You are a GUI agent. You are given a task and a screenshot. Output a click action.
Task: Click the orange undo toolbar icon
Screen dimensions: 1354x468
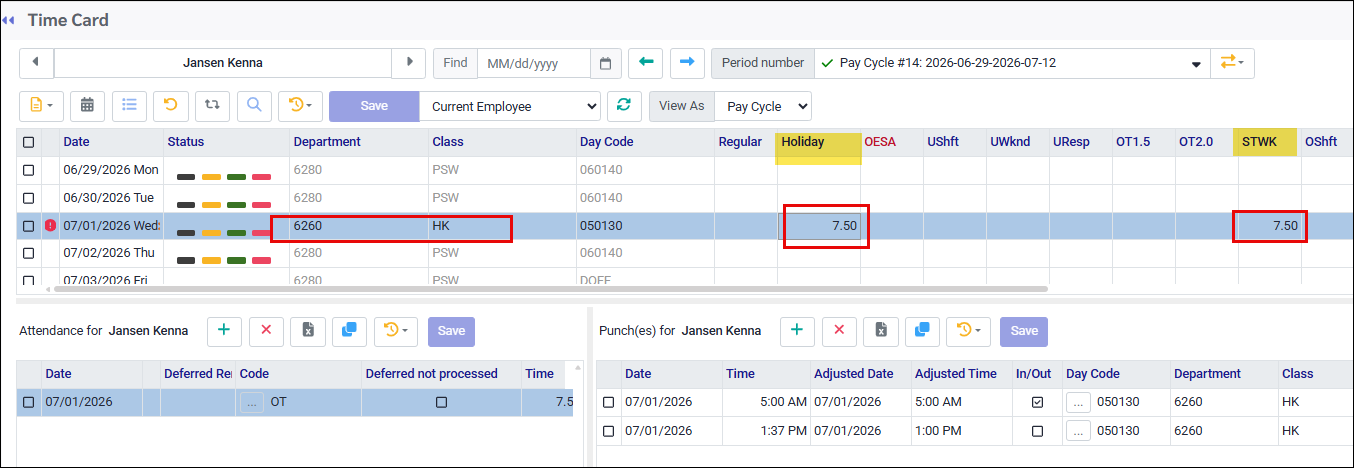click(x=171, y=104)
